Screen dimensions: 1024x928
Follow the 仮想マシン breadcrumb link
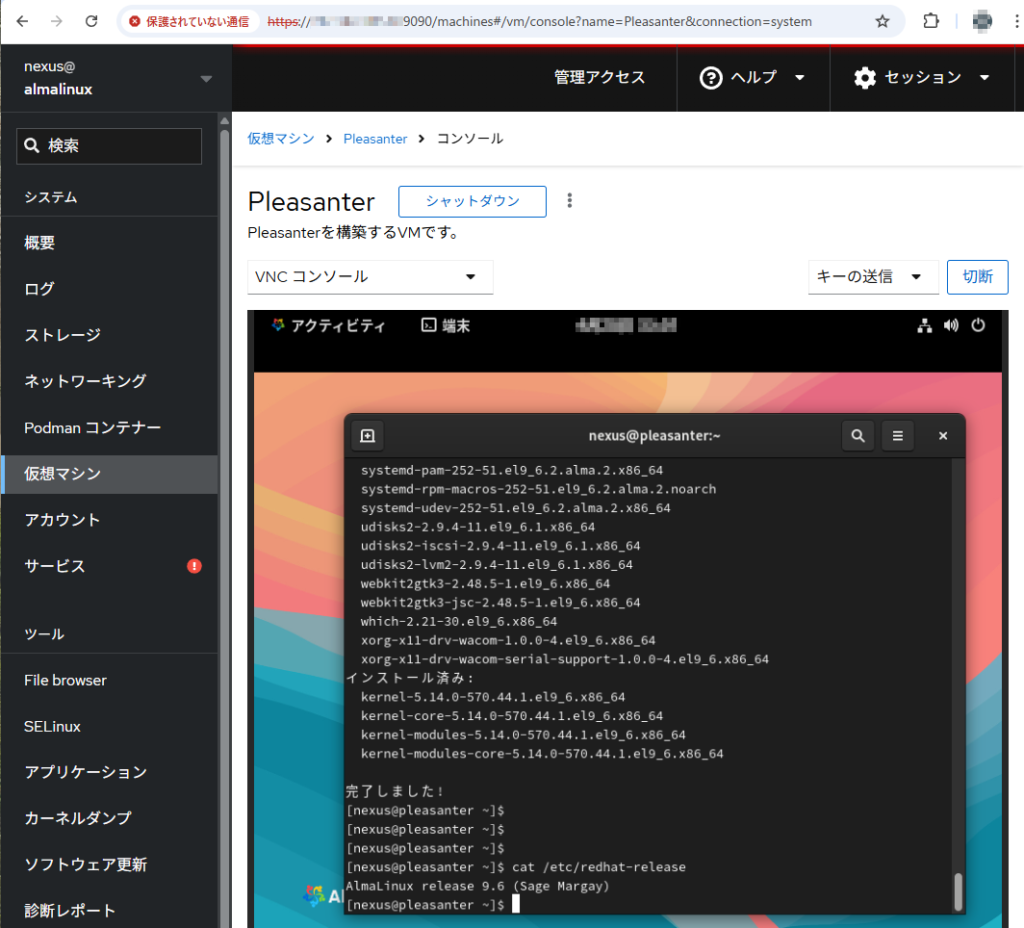click(281, 139)
